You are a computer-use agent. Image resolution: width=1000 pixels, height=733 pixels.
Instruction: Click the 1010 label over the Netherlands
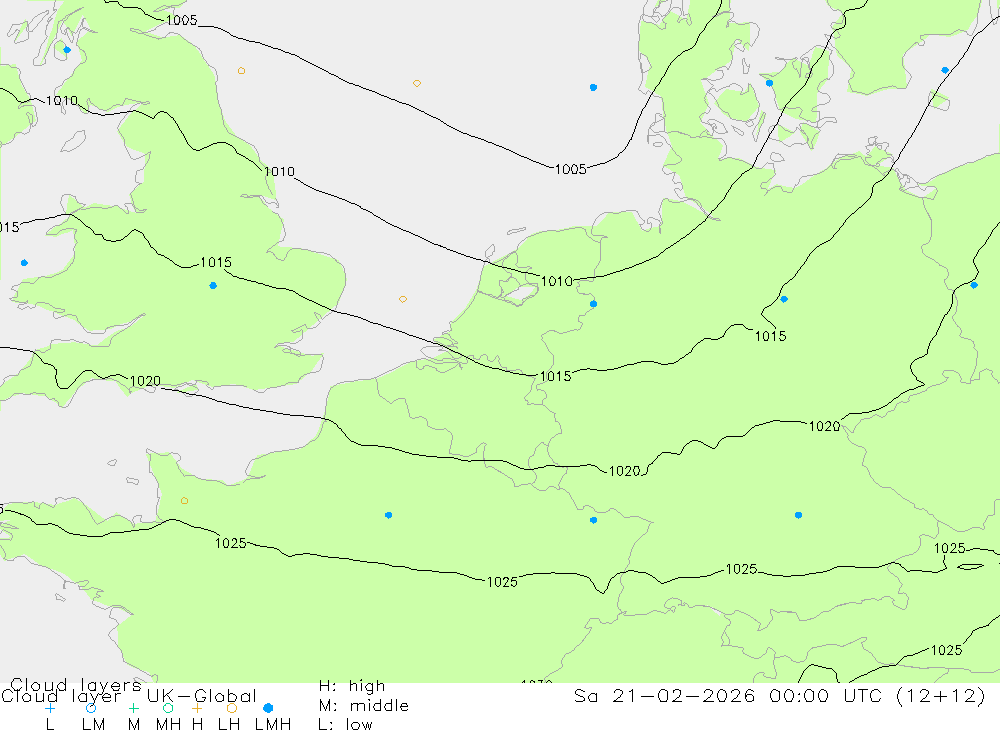coord(556,281)
